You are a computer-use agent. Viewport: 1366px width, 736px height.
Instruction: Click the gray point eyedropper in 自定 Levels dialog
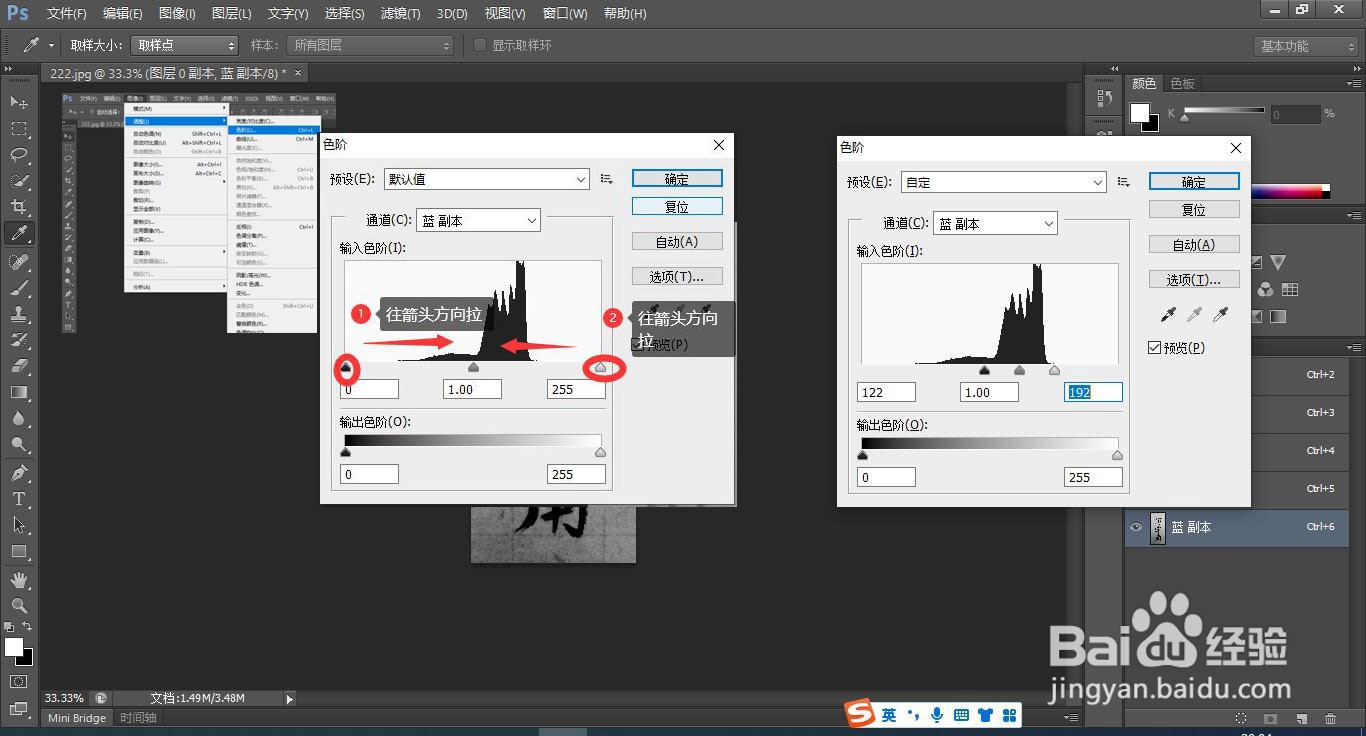(1194, 315)
